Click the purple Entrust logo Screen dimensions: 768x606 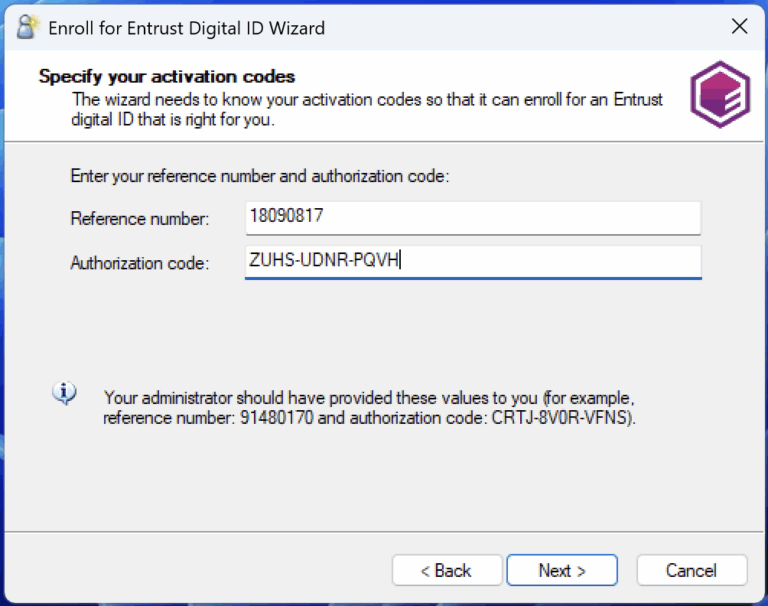click(x=719, y=94)
